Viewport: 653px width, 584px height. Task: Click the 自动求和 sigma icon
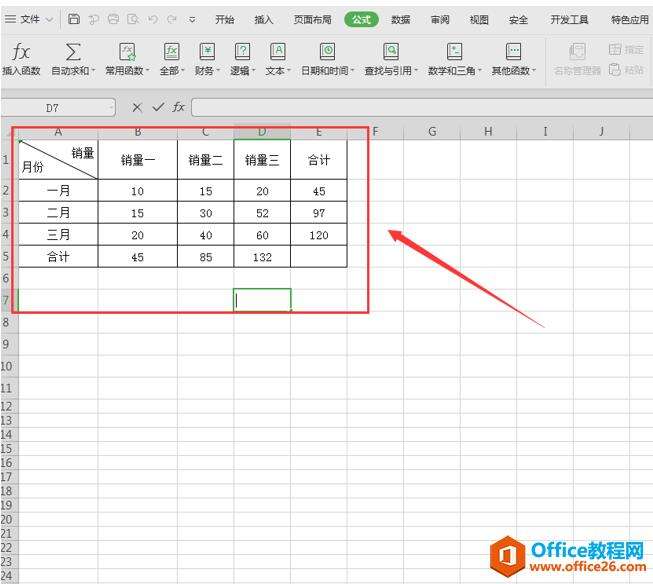(72, 52)
